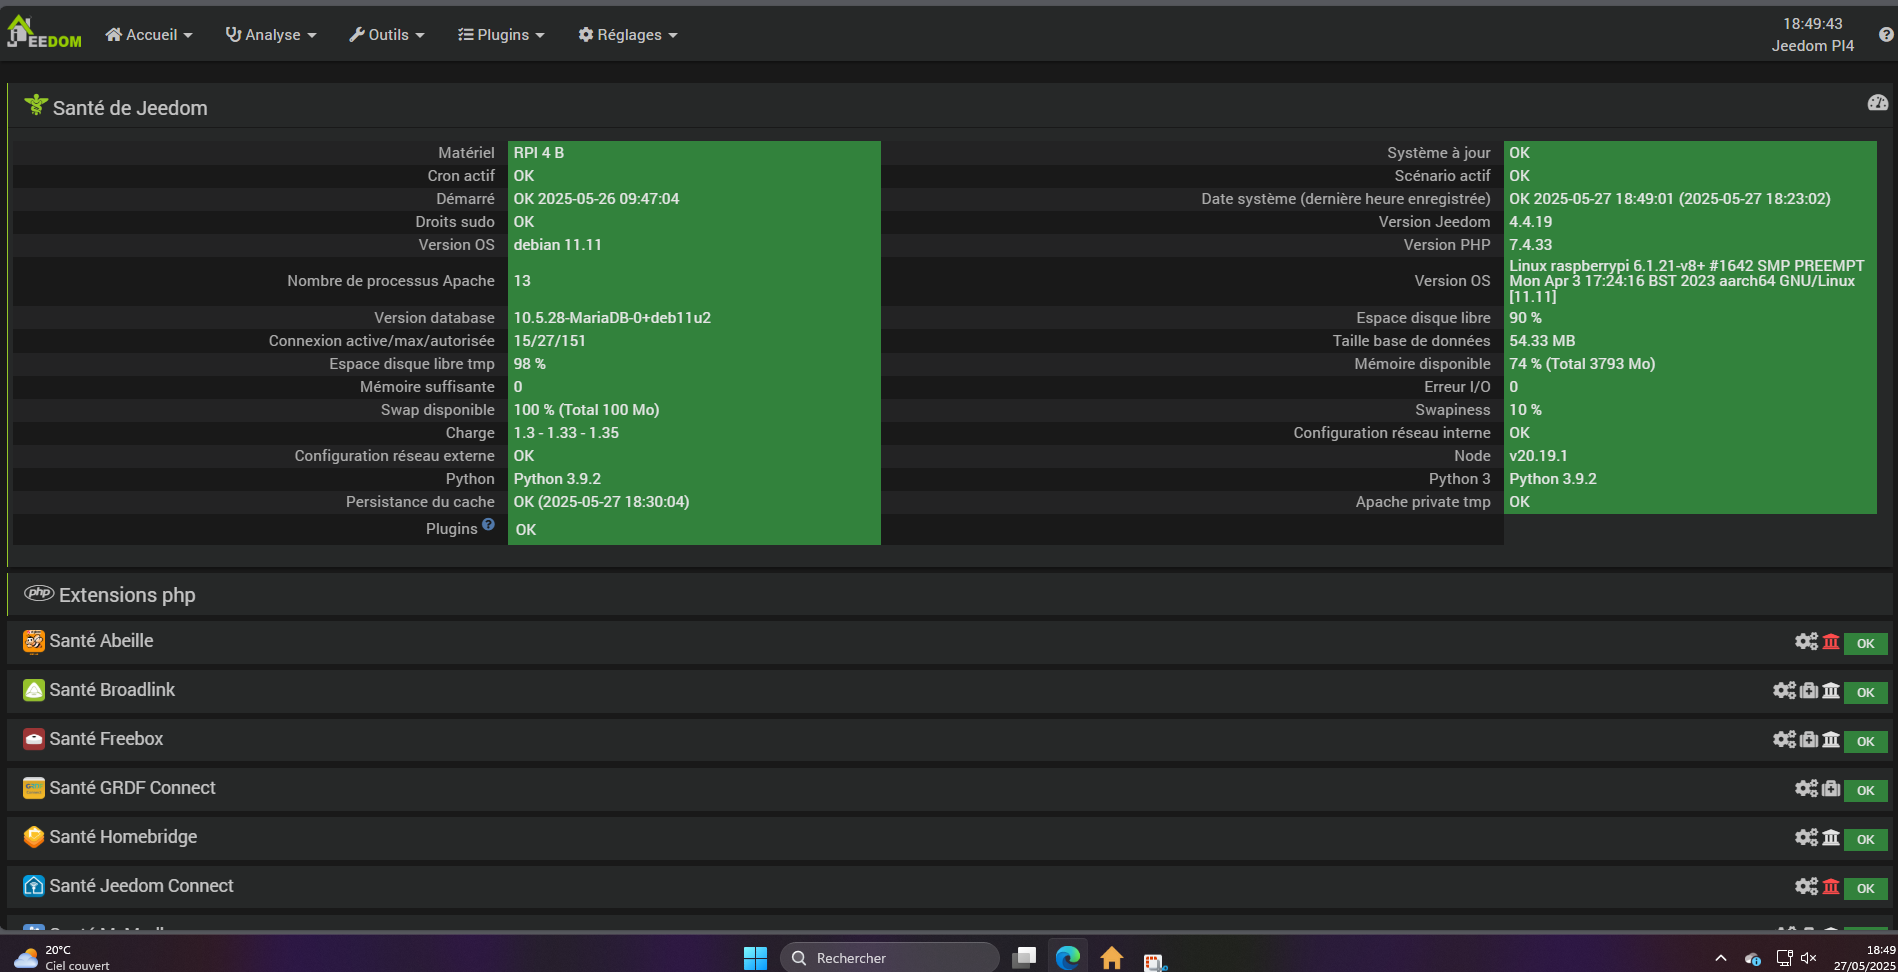Click the Santé Homebridge configuration gears icon
The image size is (1898, 972).
pos(1806,838)
